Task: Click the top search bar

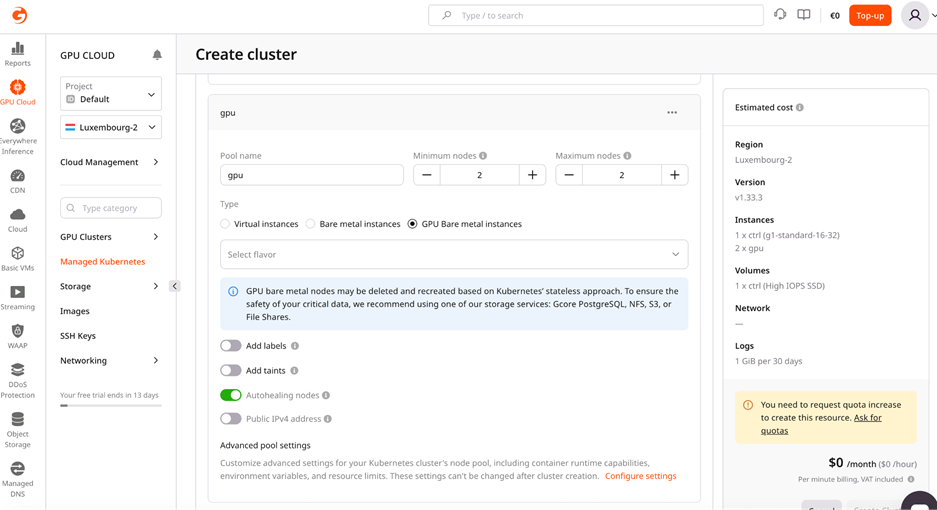Action: click(596, 16)
